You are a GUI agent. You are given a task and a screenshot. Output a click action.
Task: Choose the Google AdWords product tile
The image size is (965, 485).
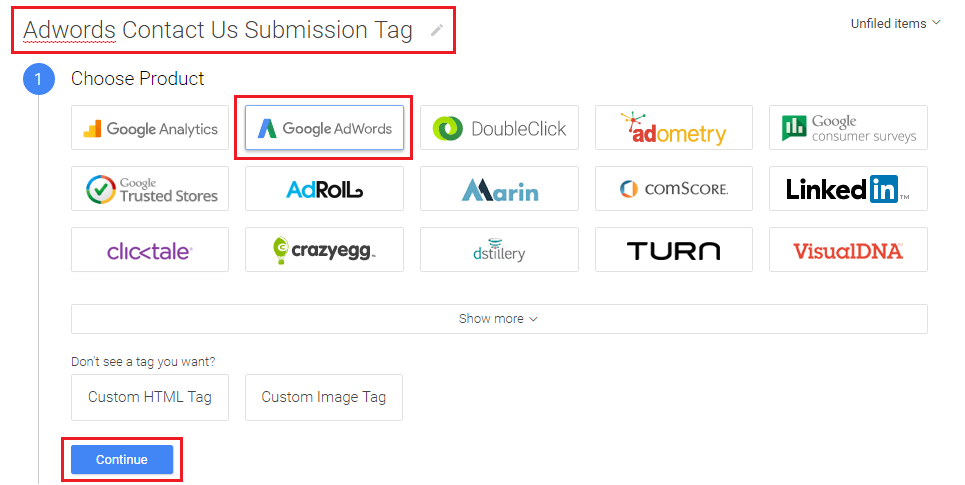324,128
